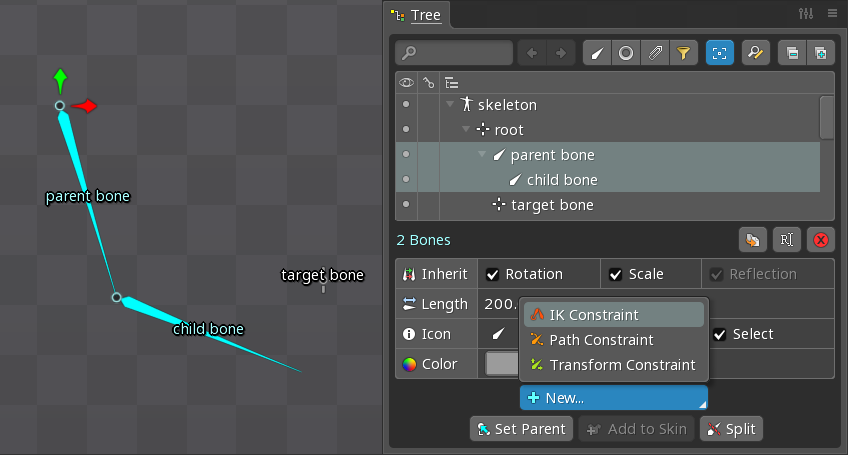Click the find and replace icon
The height and width of the screenshot is (455, 848).
[755, 53]
